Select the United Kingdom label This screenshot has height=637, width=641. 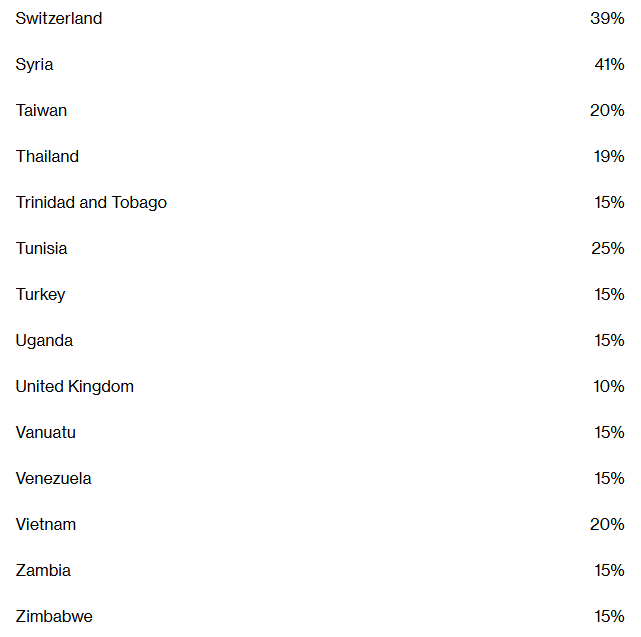click(75, 387)
